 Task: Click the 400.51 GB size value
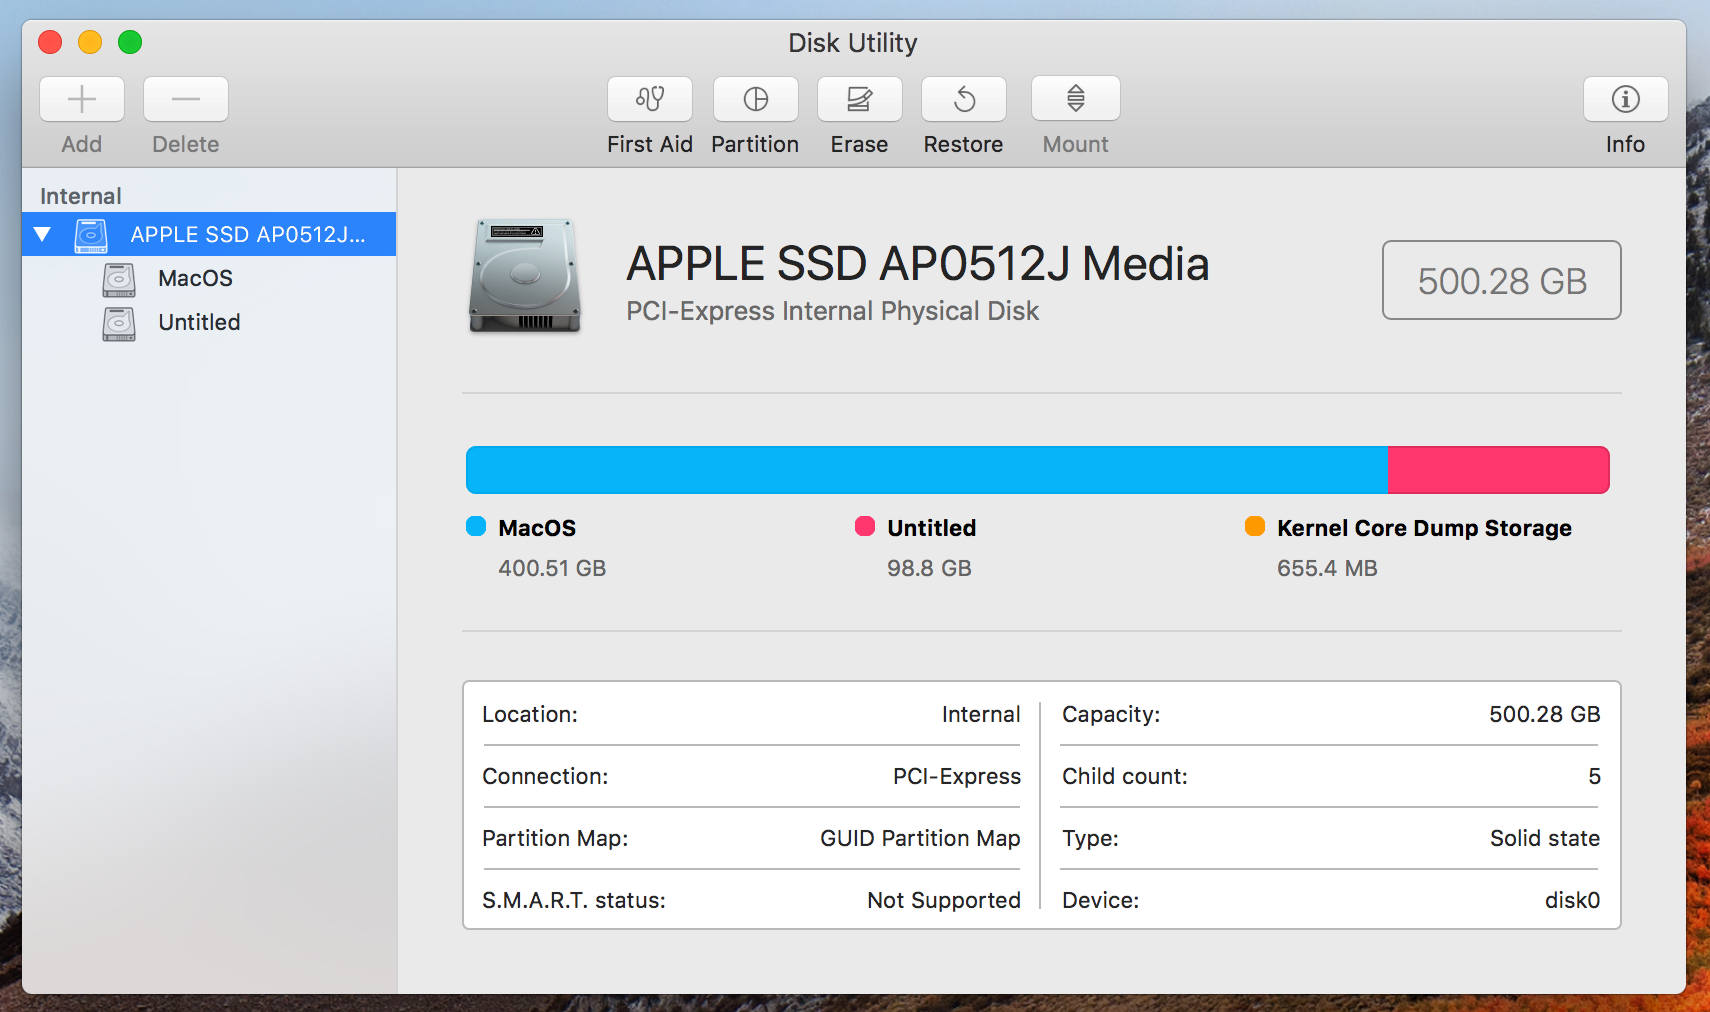(552, 568)
